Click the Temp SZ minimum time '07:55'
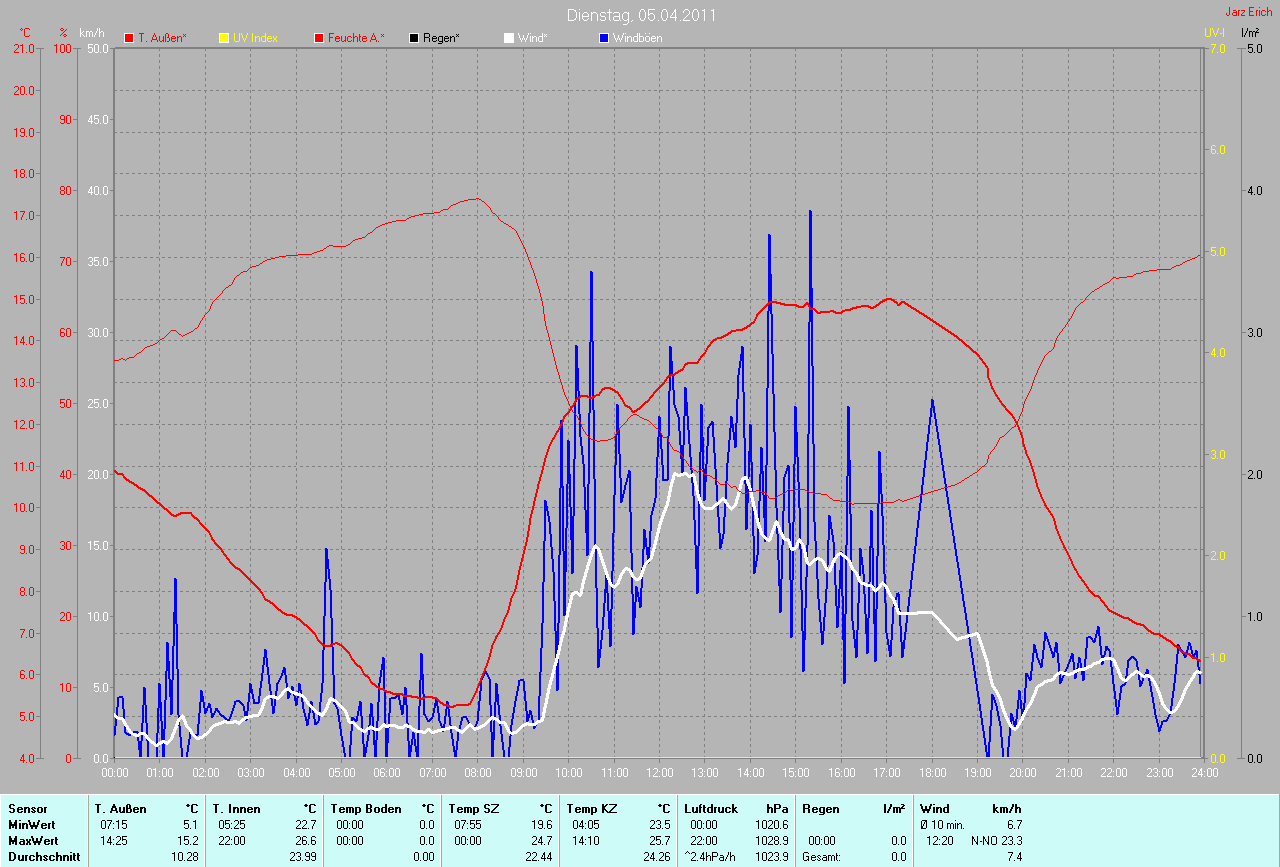Viewport: 1280px width, 867px height. pyautogui.click(x=466, y=824)
